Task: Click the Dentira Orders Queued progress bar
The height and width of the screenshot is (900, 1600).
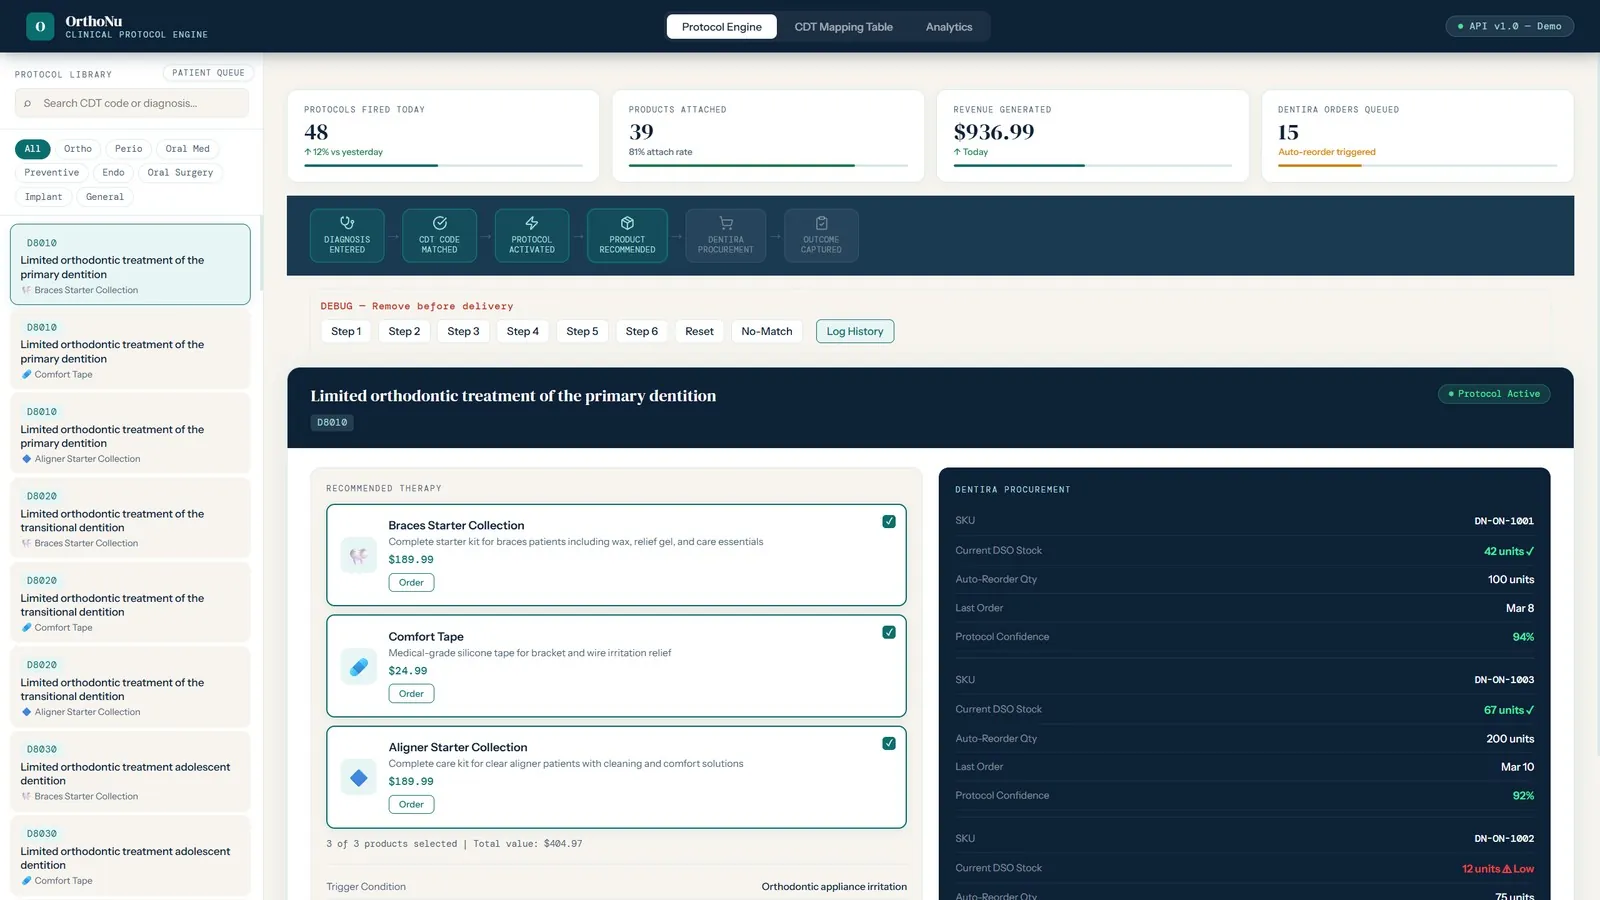Action: (1417, 165)
